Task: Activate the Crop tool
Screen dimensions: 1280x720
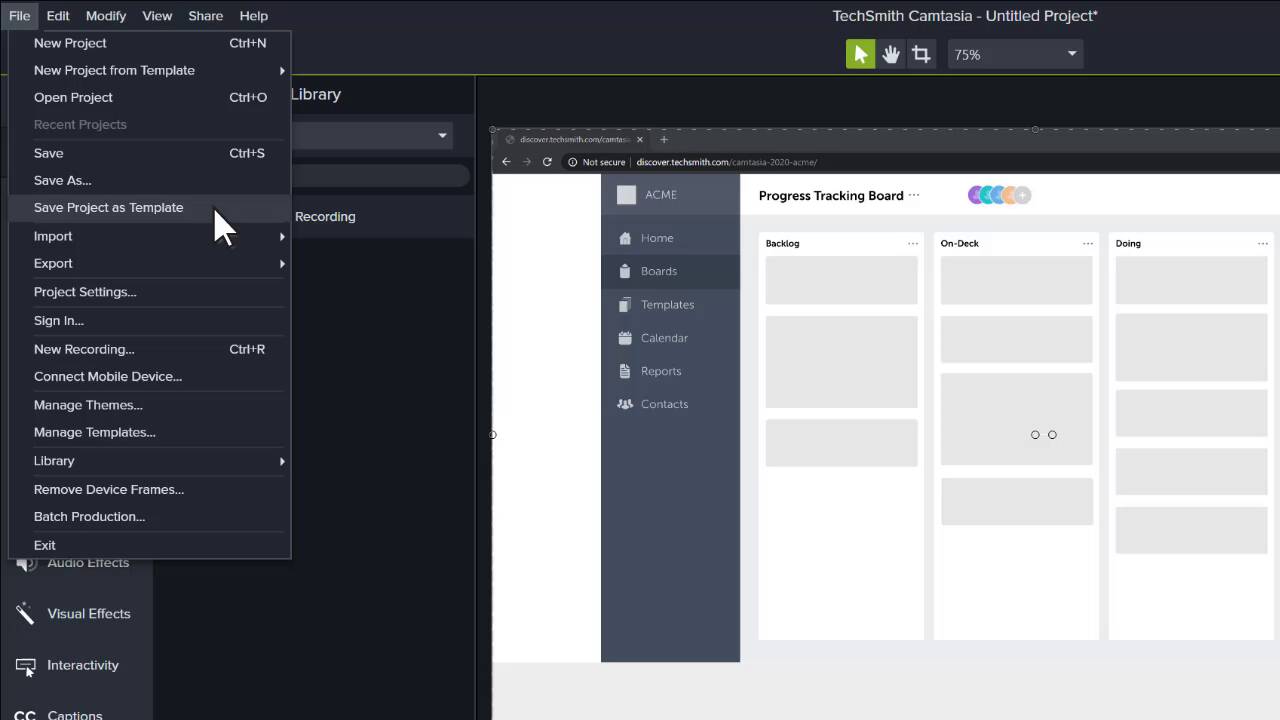Action: [x=921, y=54]
